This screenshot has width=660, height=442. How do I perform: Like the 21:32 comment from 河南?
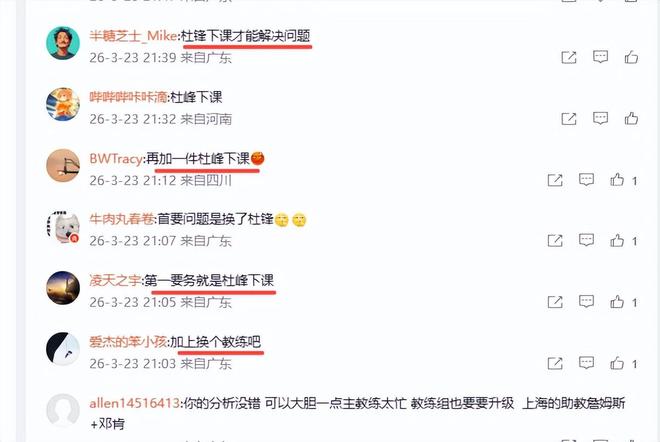(x=631, y=119)
